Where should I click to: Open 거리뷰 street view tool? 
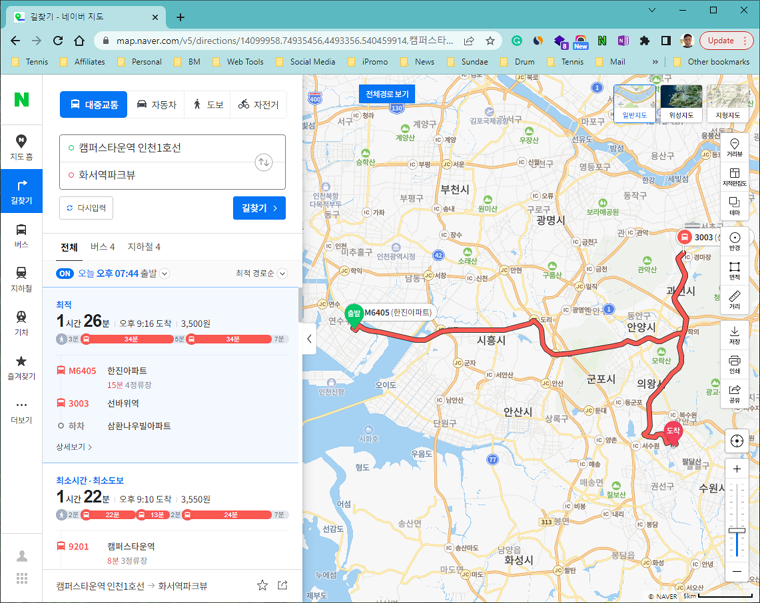[734, 147]
